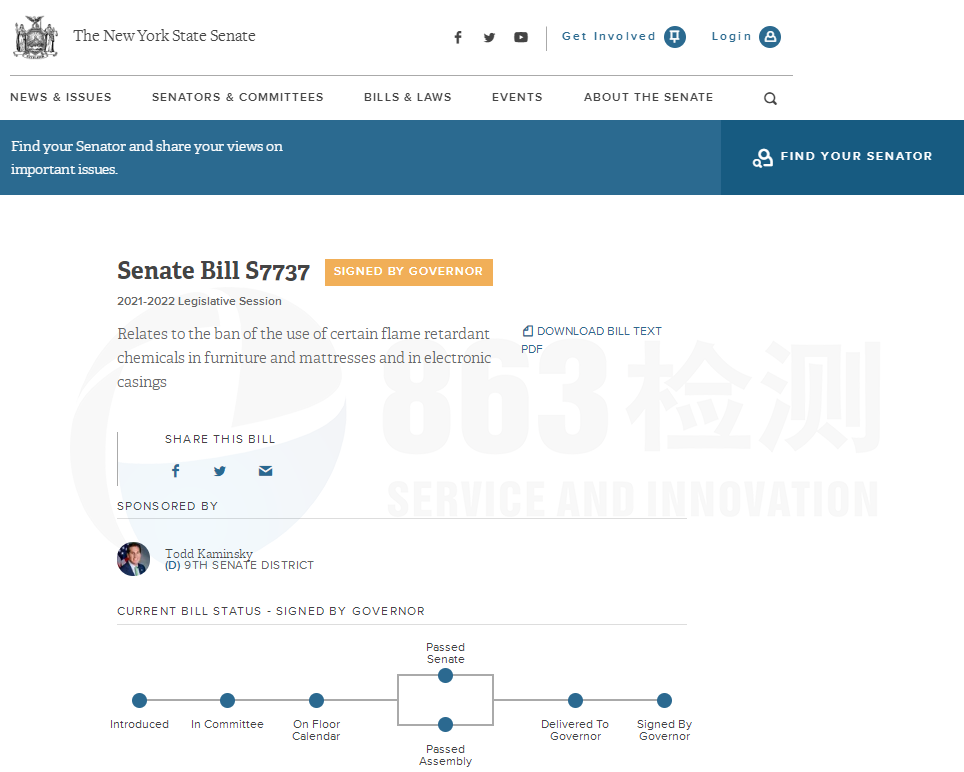Open the Senate's Facebook page in the header
Viewport: 964px width, 772px height.
pyautogui.click(x=458, y=37)
